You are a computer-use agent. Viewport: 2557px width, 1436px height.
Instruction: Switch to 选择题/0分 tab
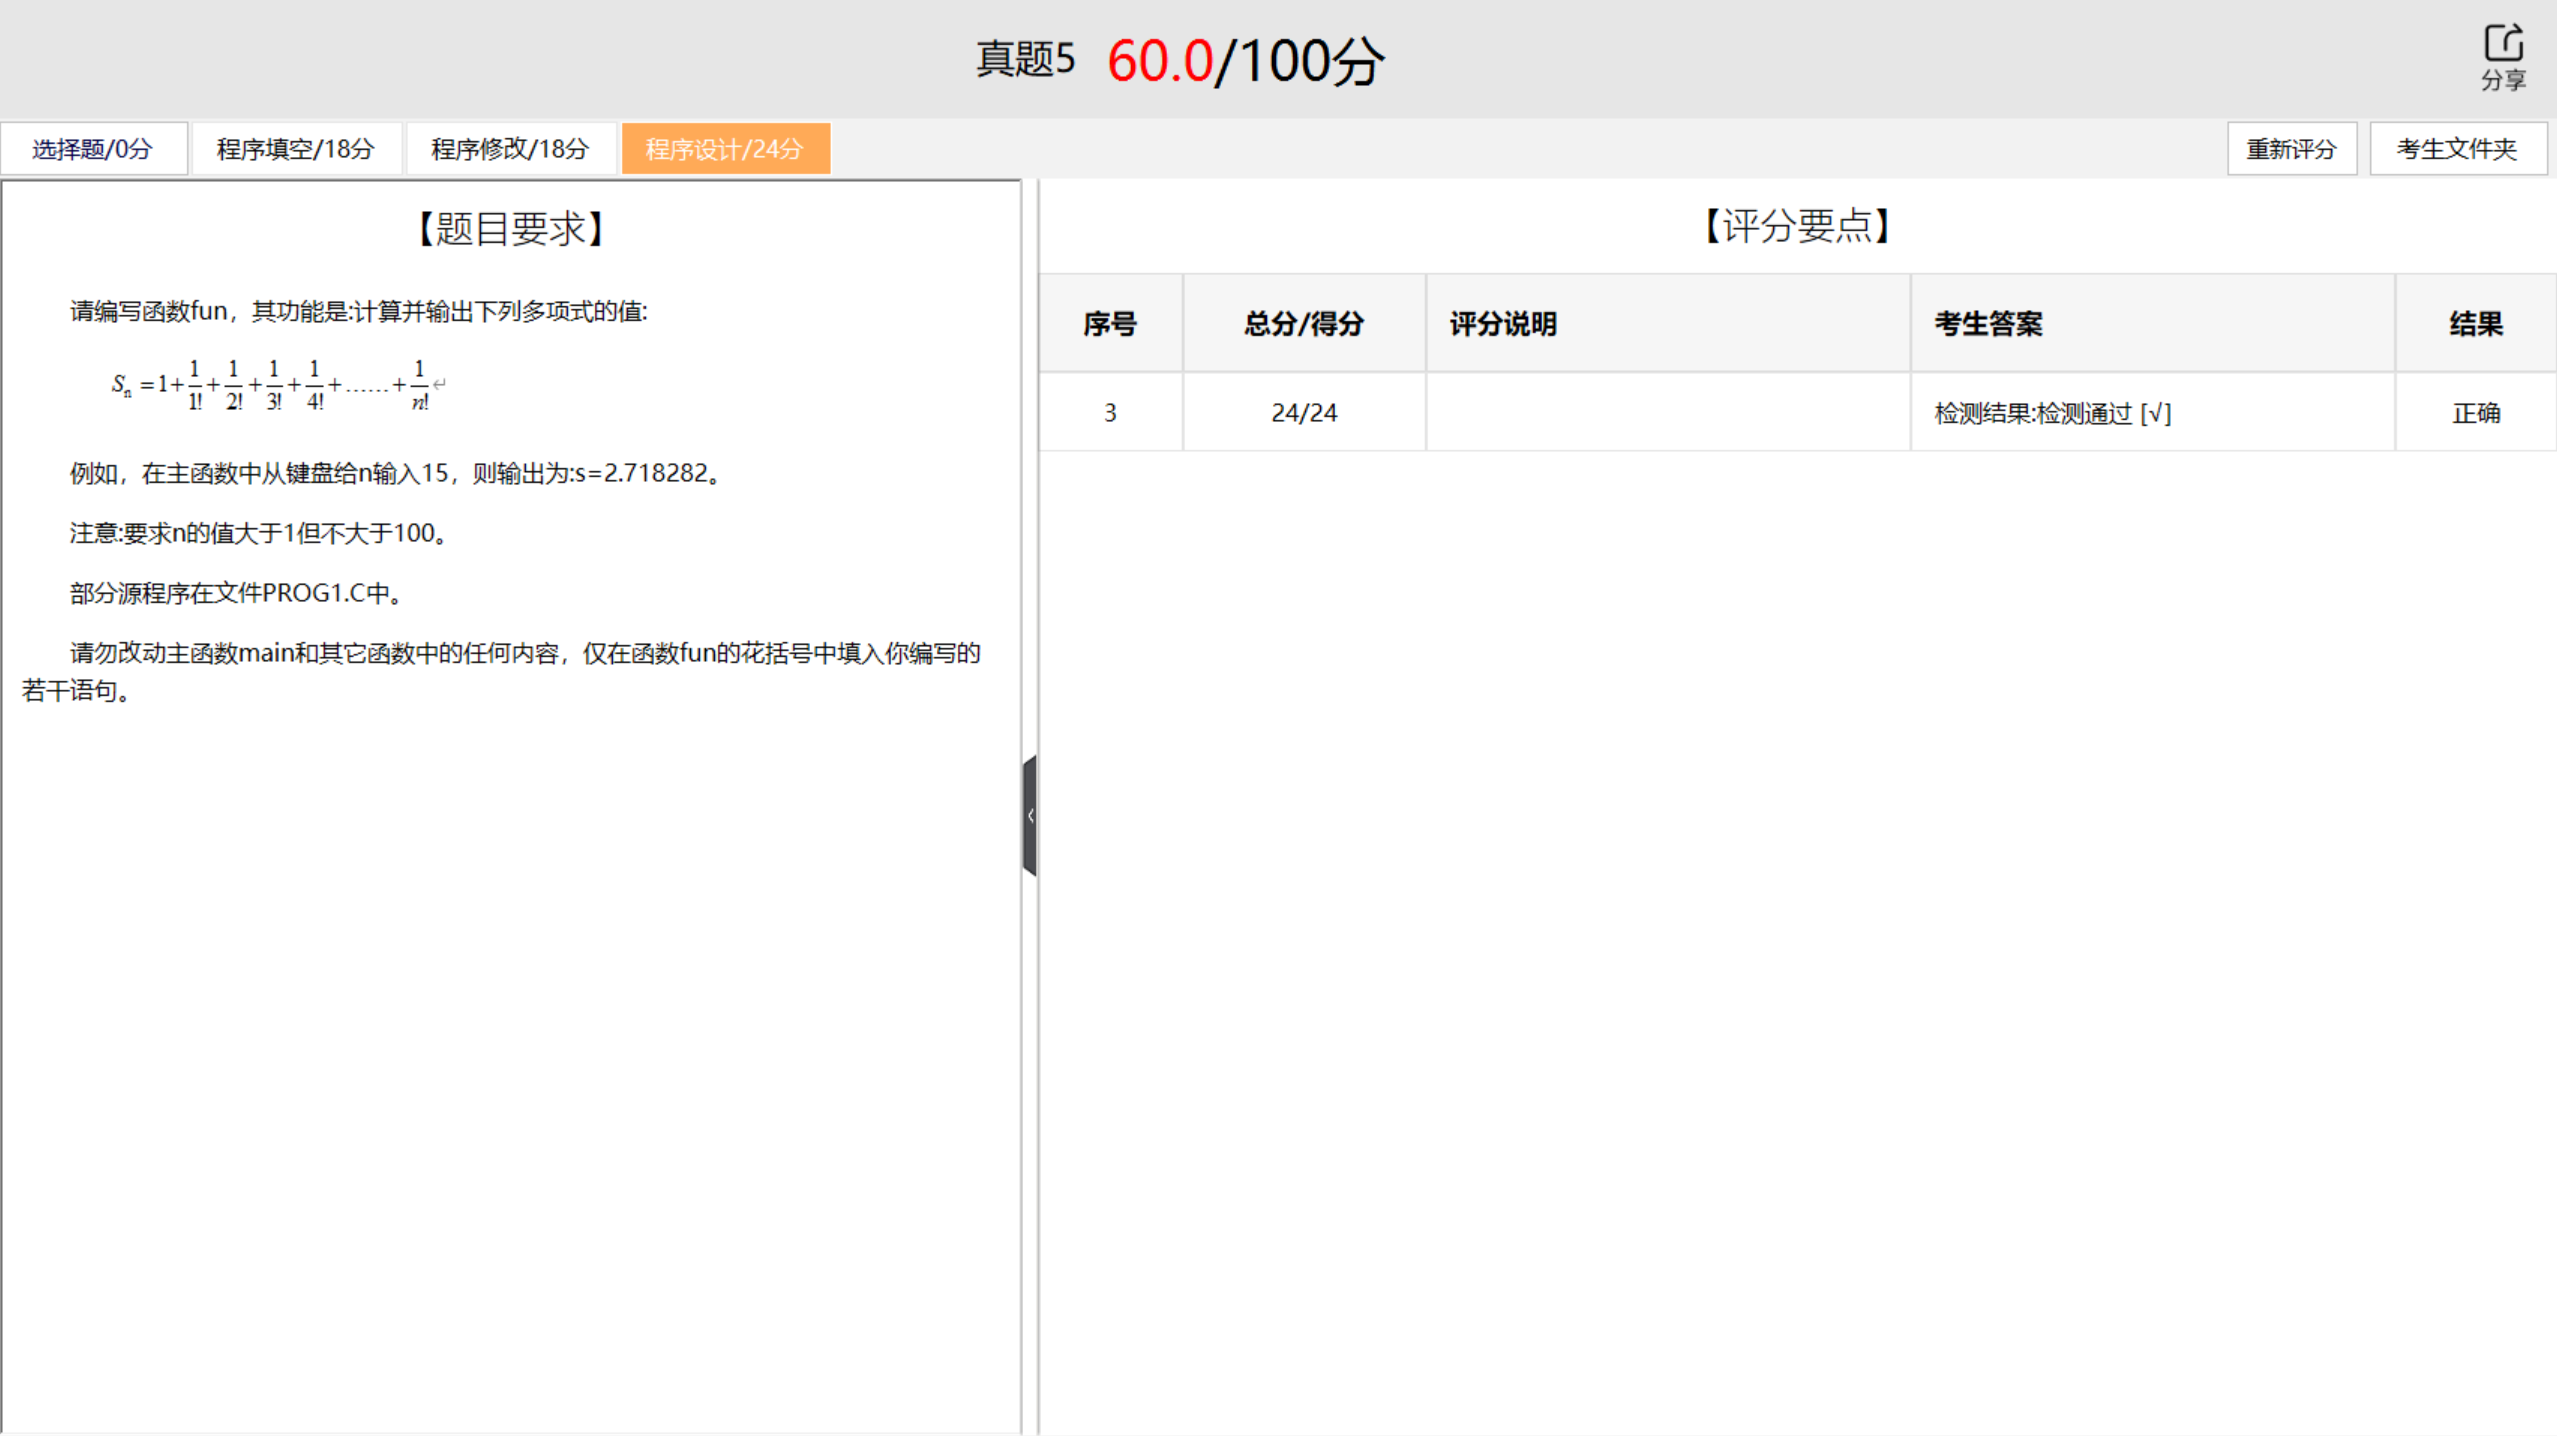[93, 149]
